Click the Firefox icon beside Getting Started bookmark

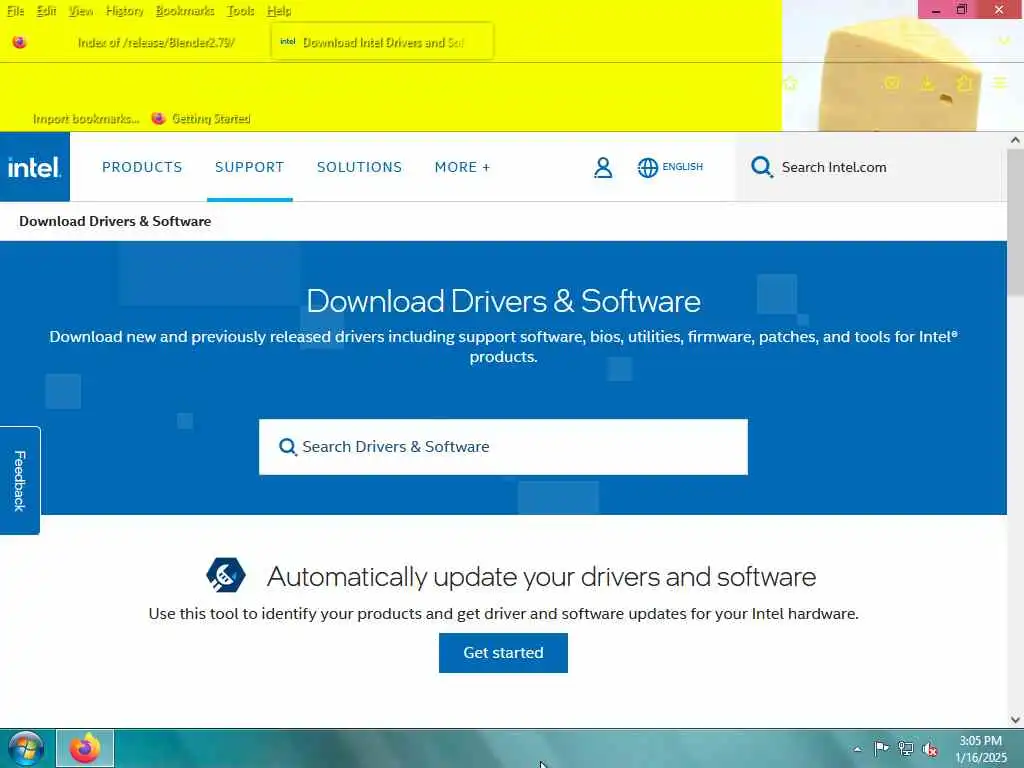click(x=158, y=118)
